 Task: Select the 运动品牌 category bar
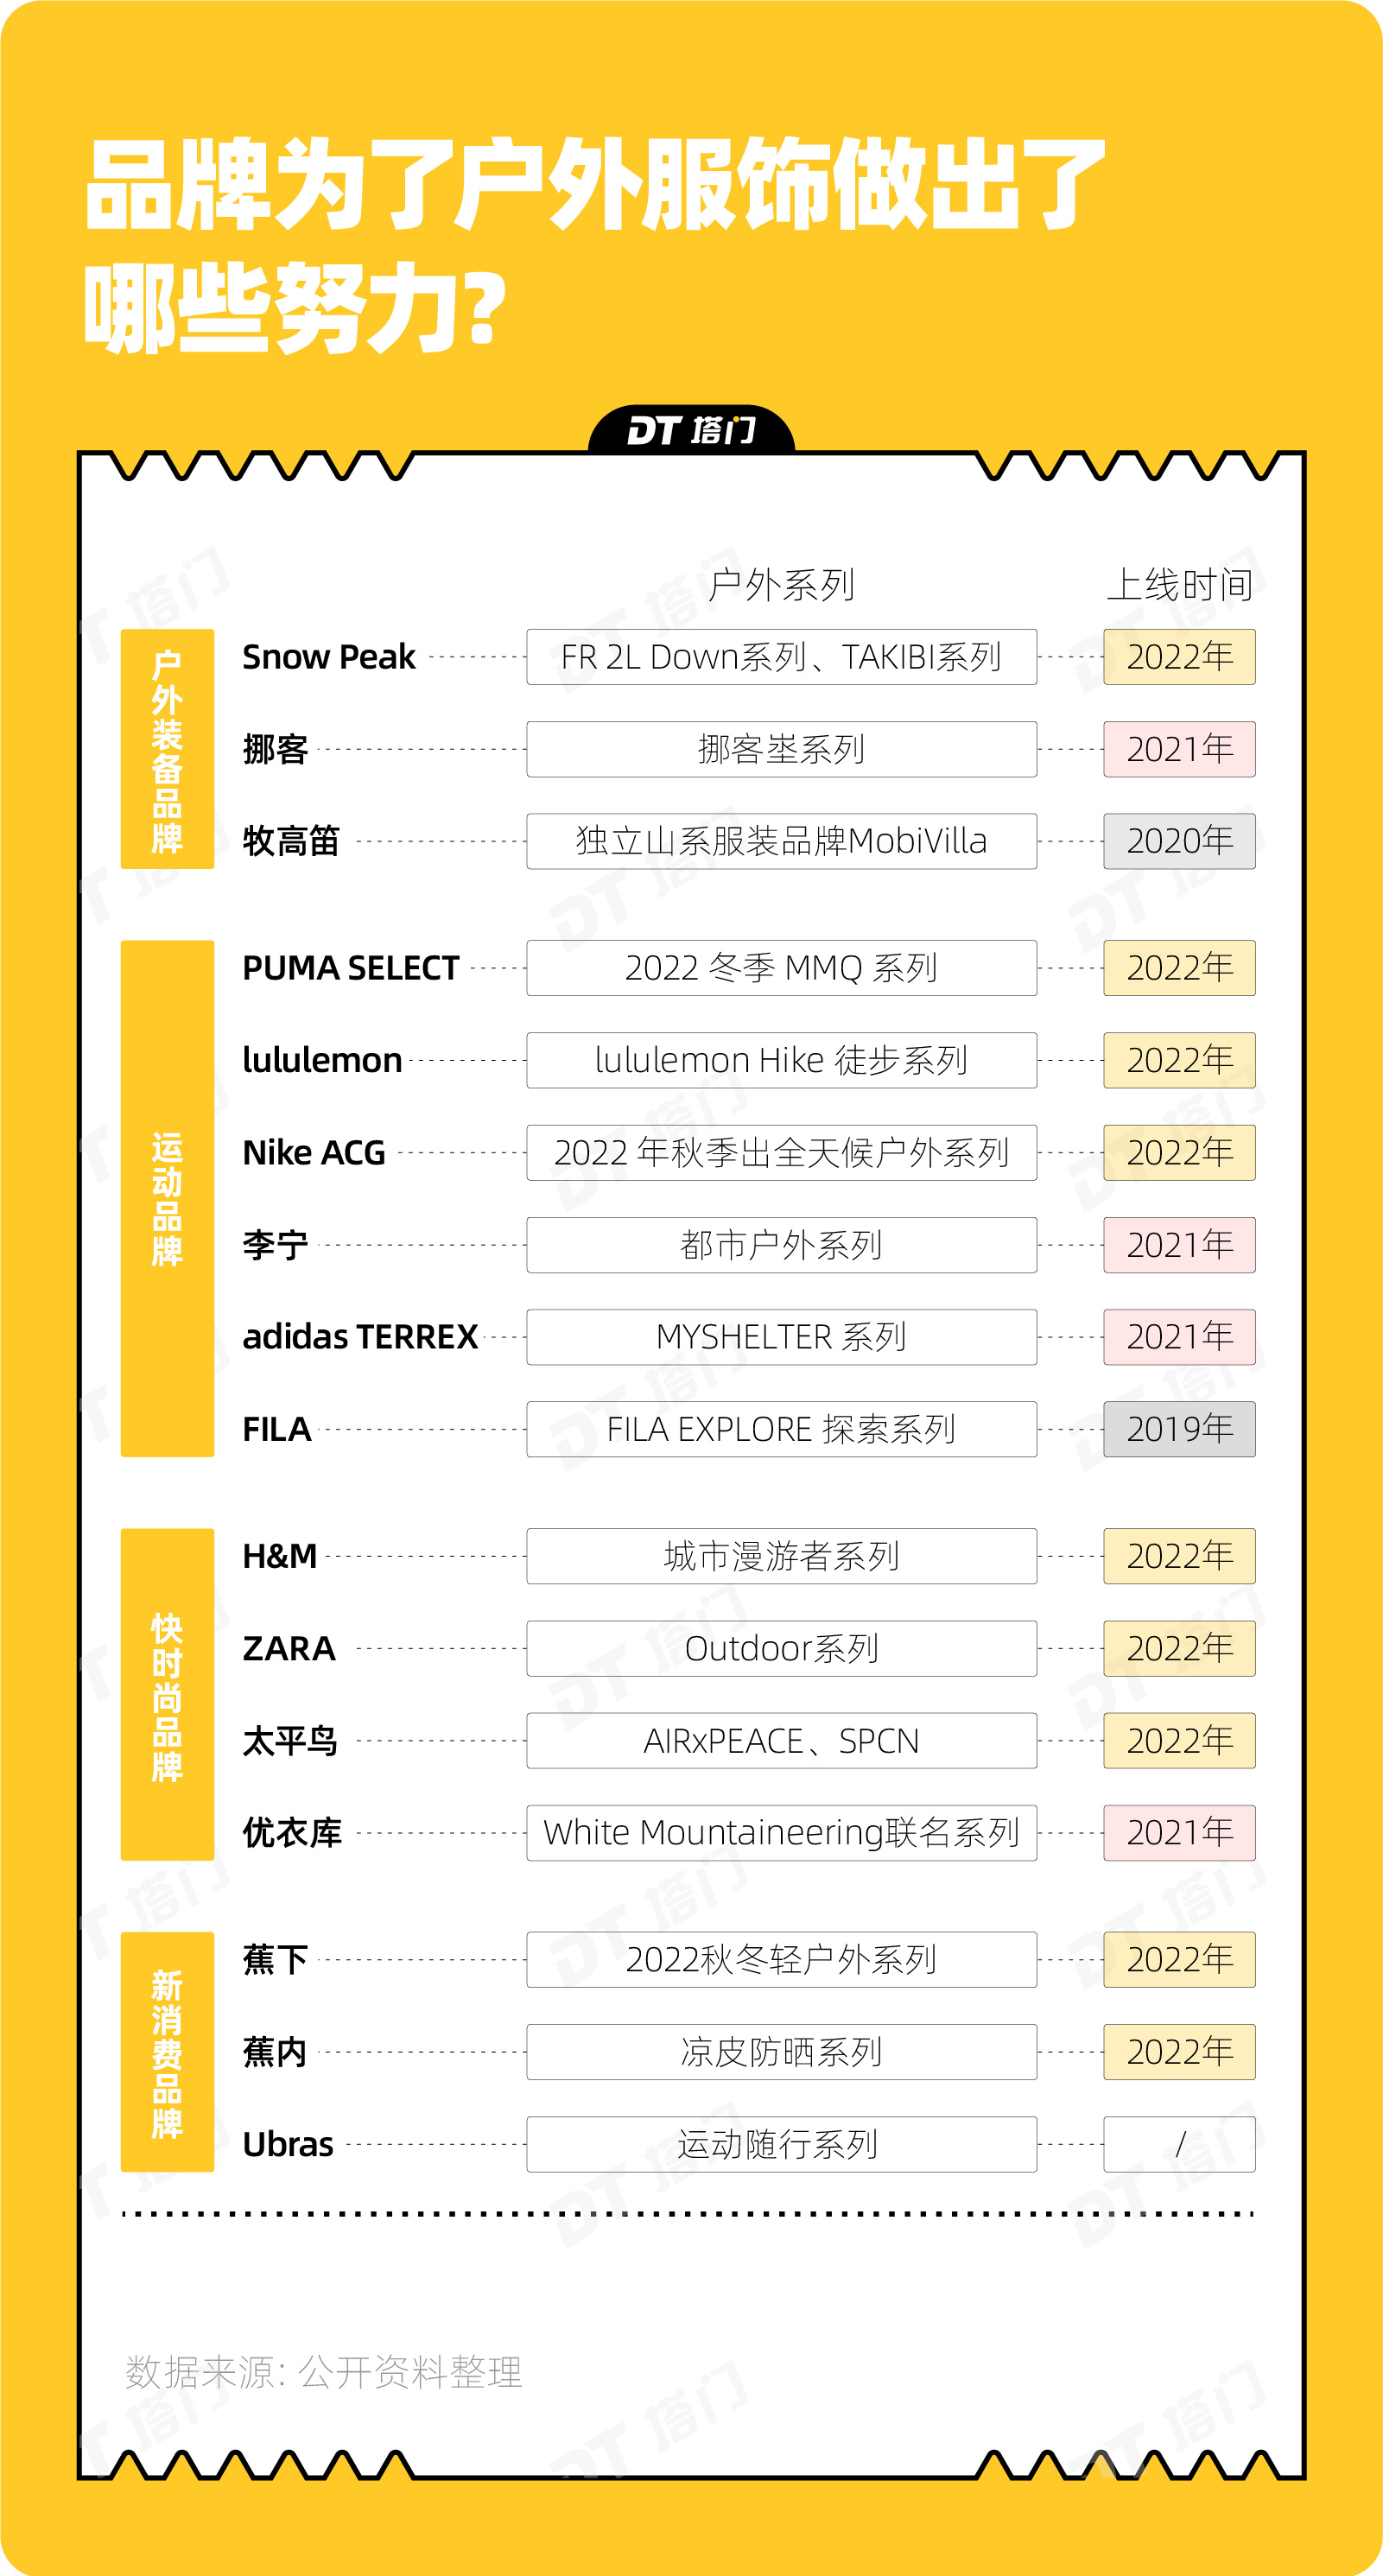pos(167,1198)
